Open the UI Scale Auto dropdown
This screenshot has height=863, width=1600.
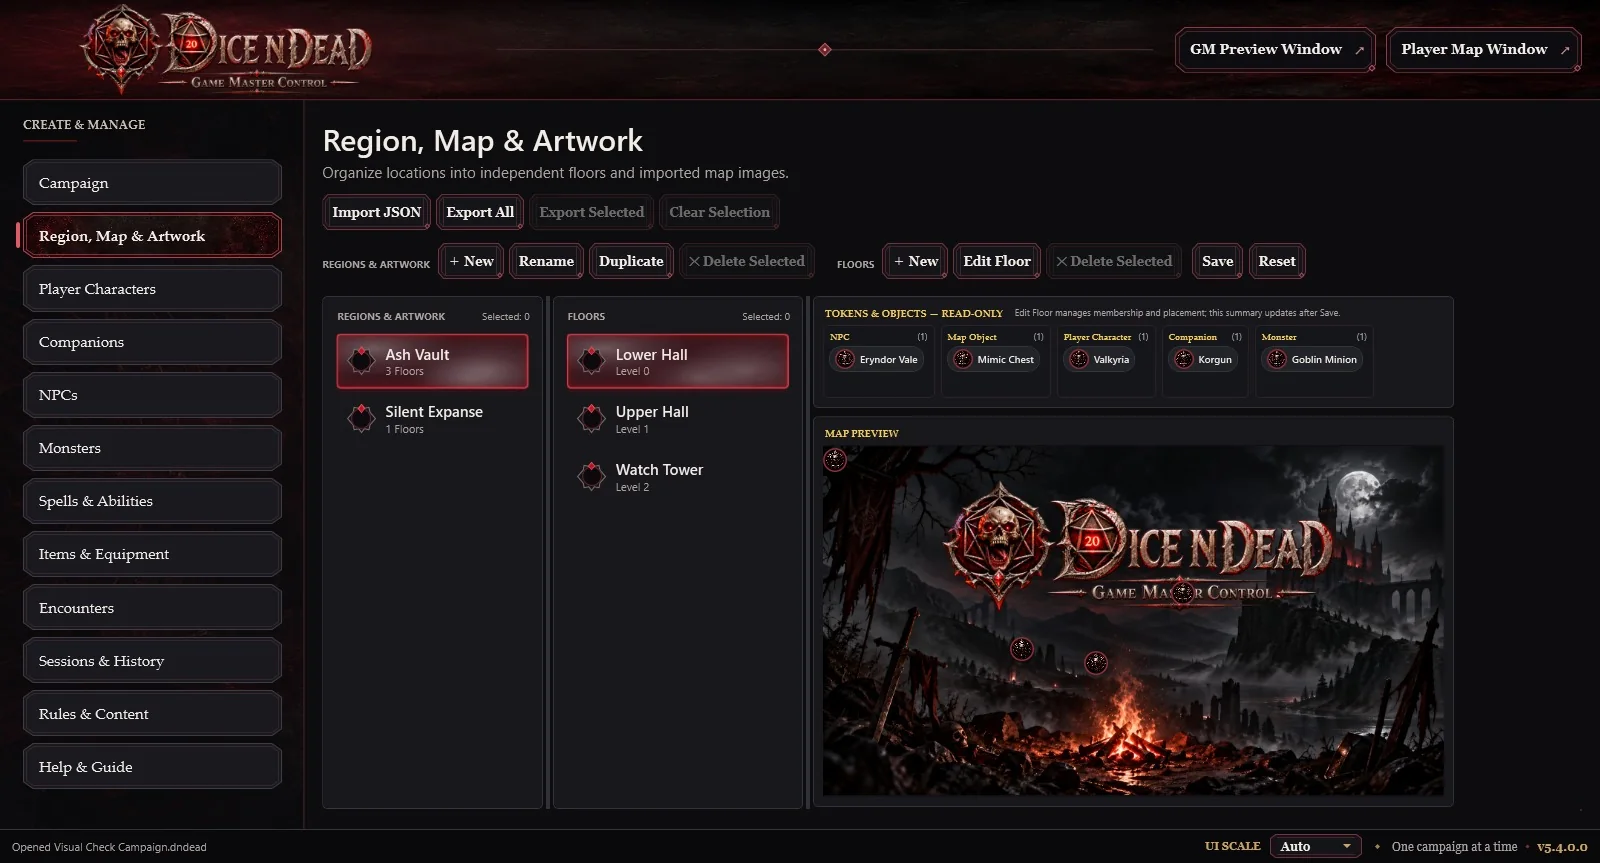tap(1315, 846)
